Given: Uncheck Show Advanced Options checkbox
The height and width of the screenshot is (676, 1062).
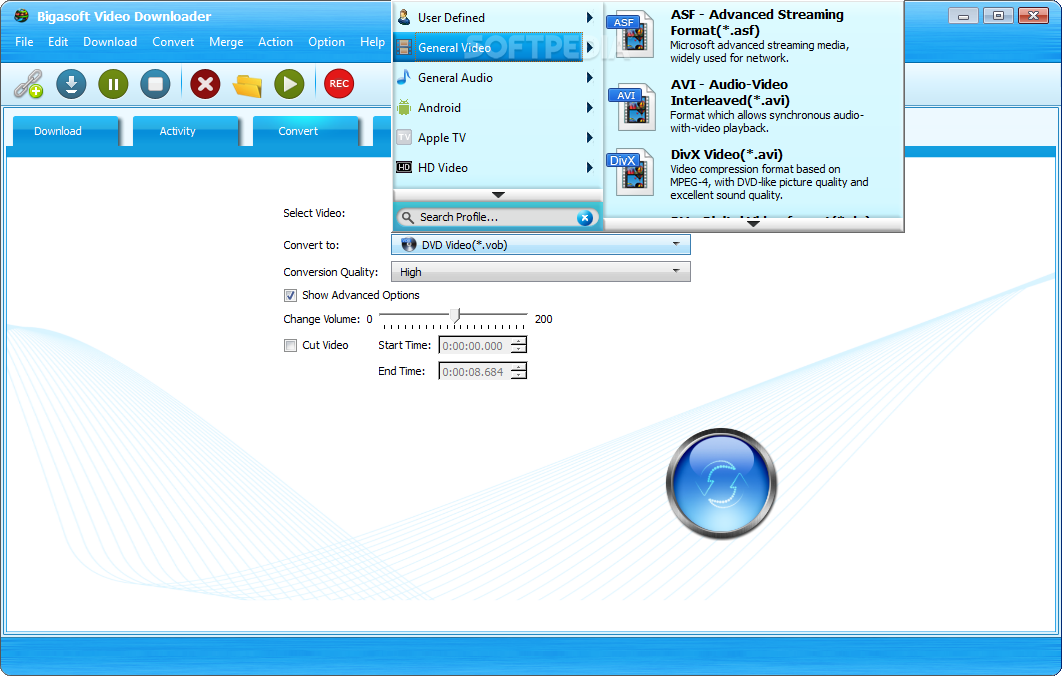Looking at the screenshot, I should pyautogui.click(x=291, y=295).
